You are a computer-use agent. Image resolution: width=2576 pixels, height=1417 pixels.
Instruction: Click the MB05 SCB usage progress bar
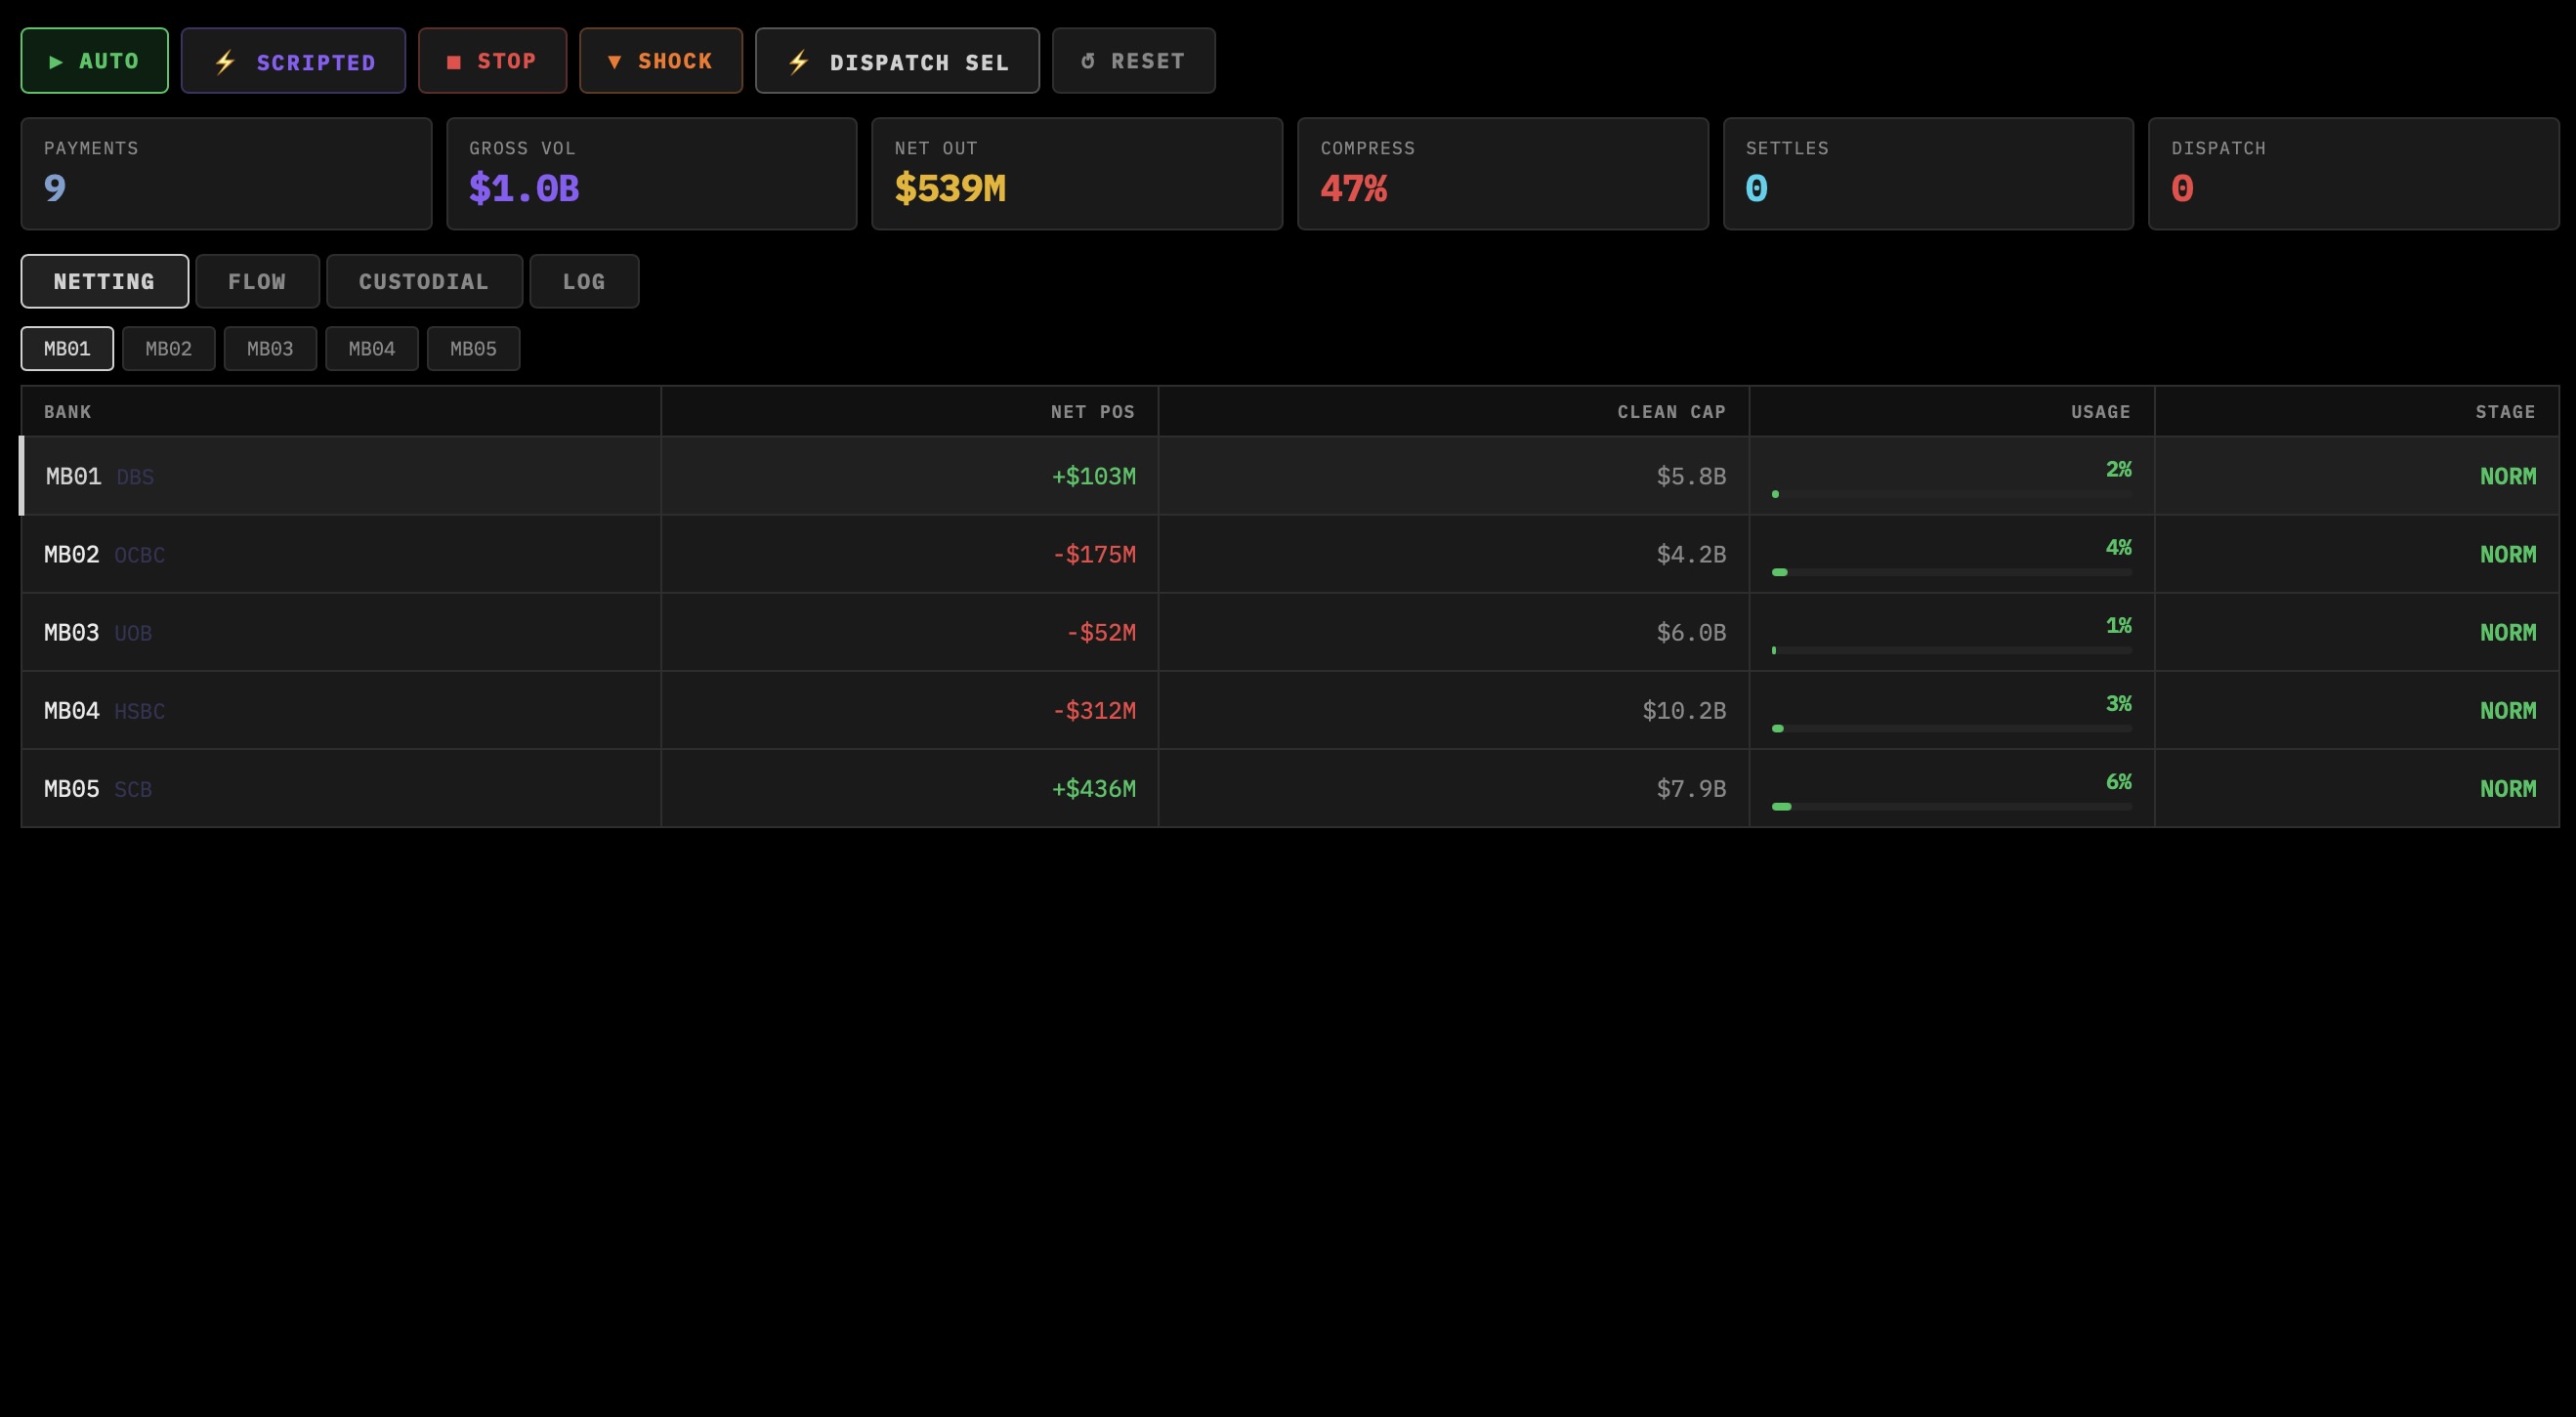[1950, 806]
